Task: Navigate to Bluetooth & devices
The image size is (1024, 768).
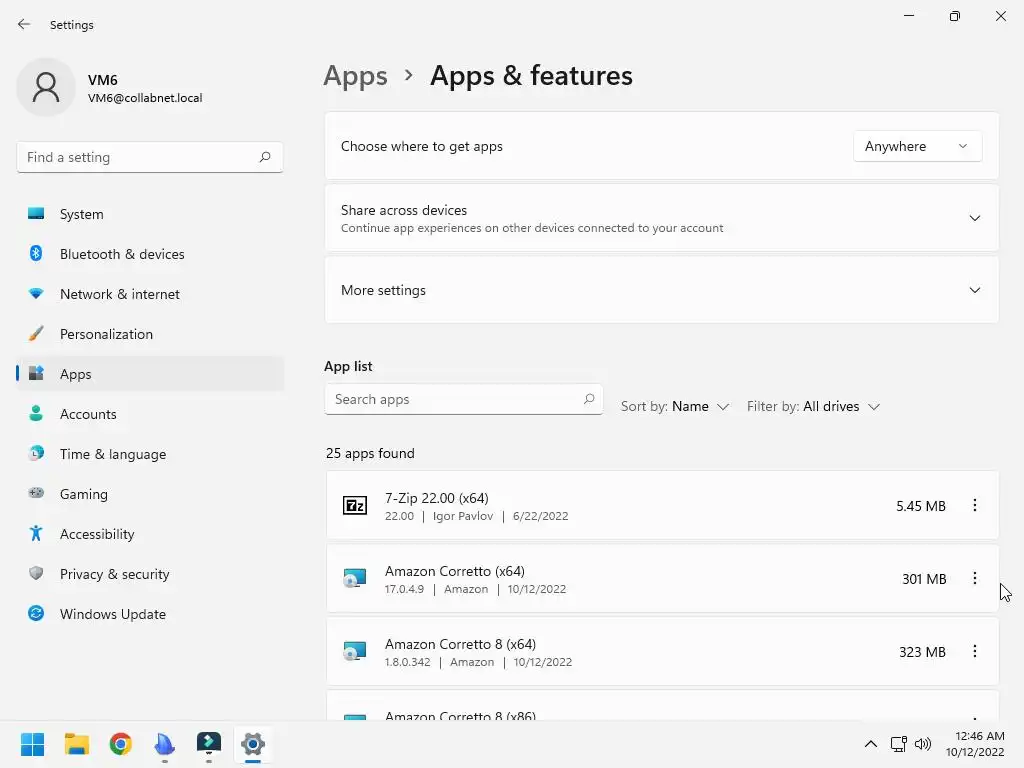Action: coord(122,254)
